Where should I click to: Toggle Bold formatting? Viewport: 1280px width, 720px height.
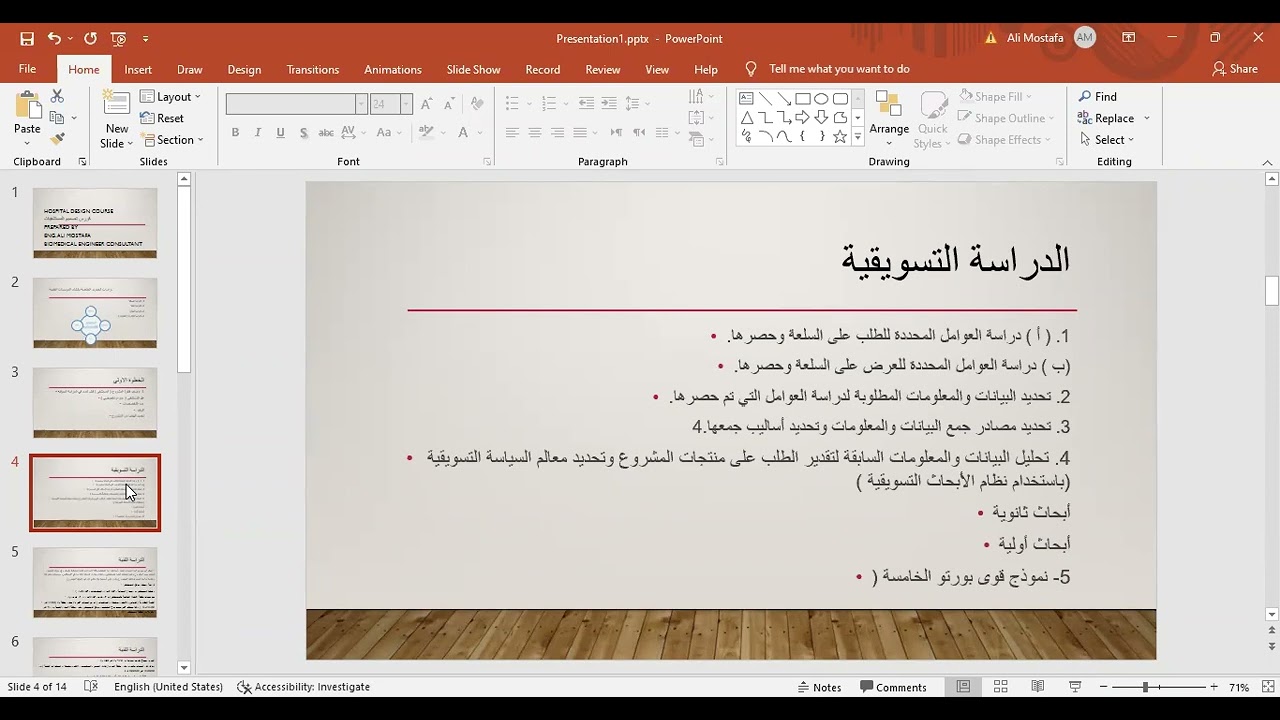coord(235,133)
